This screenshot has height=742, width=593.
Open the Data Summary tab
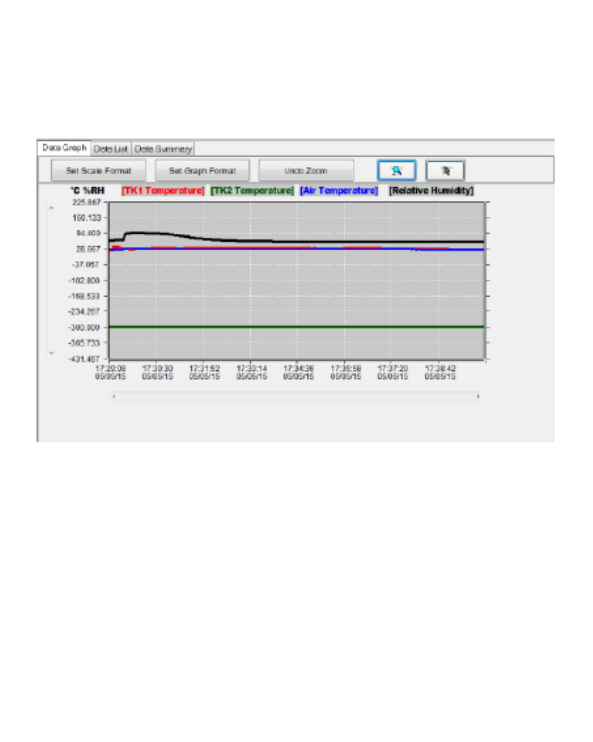(x=163, y=149)
